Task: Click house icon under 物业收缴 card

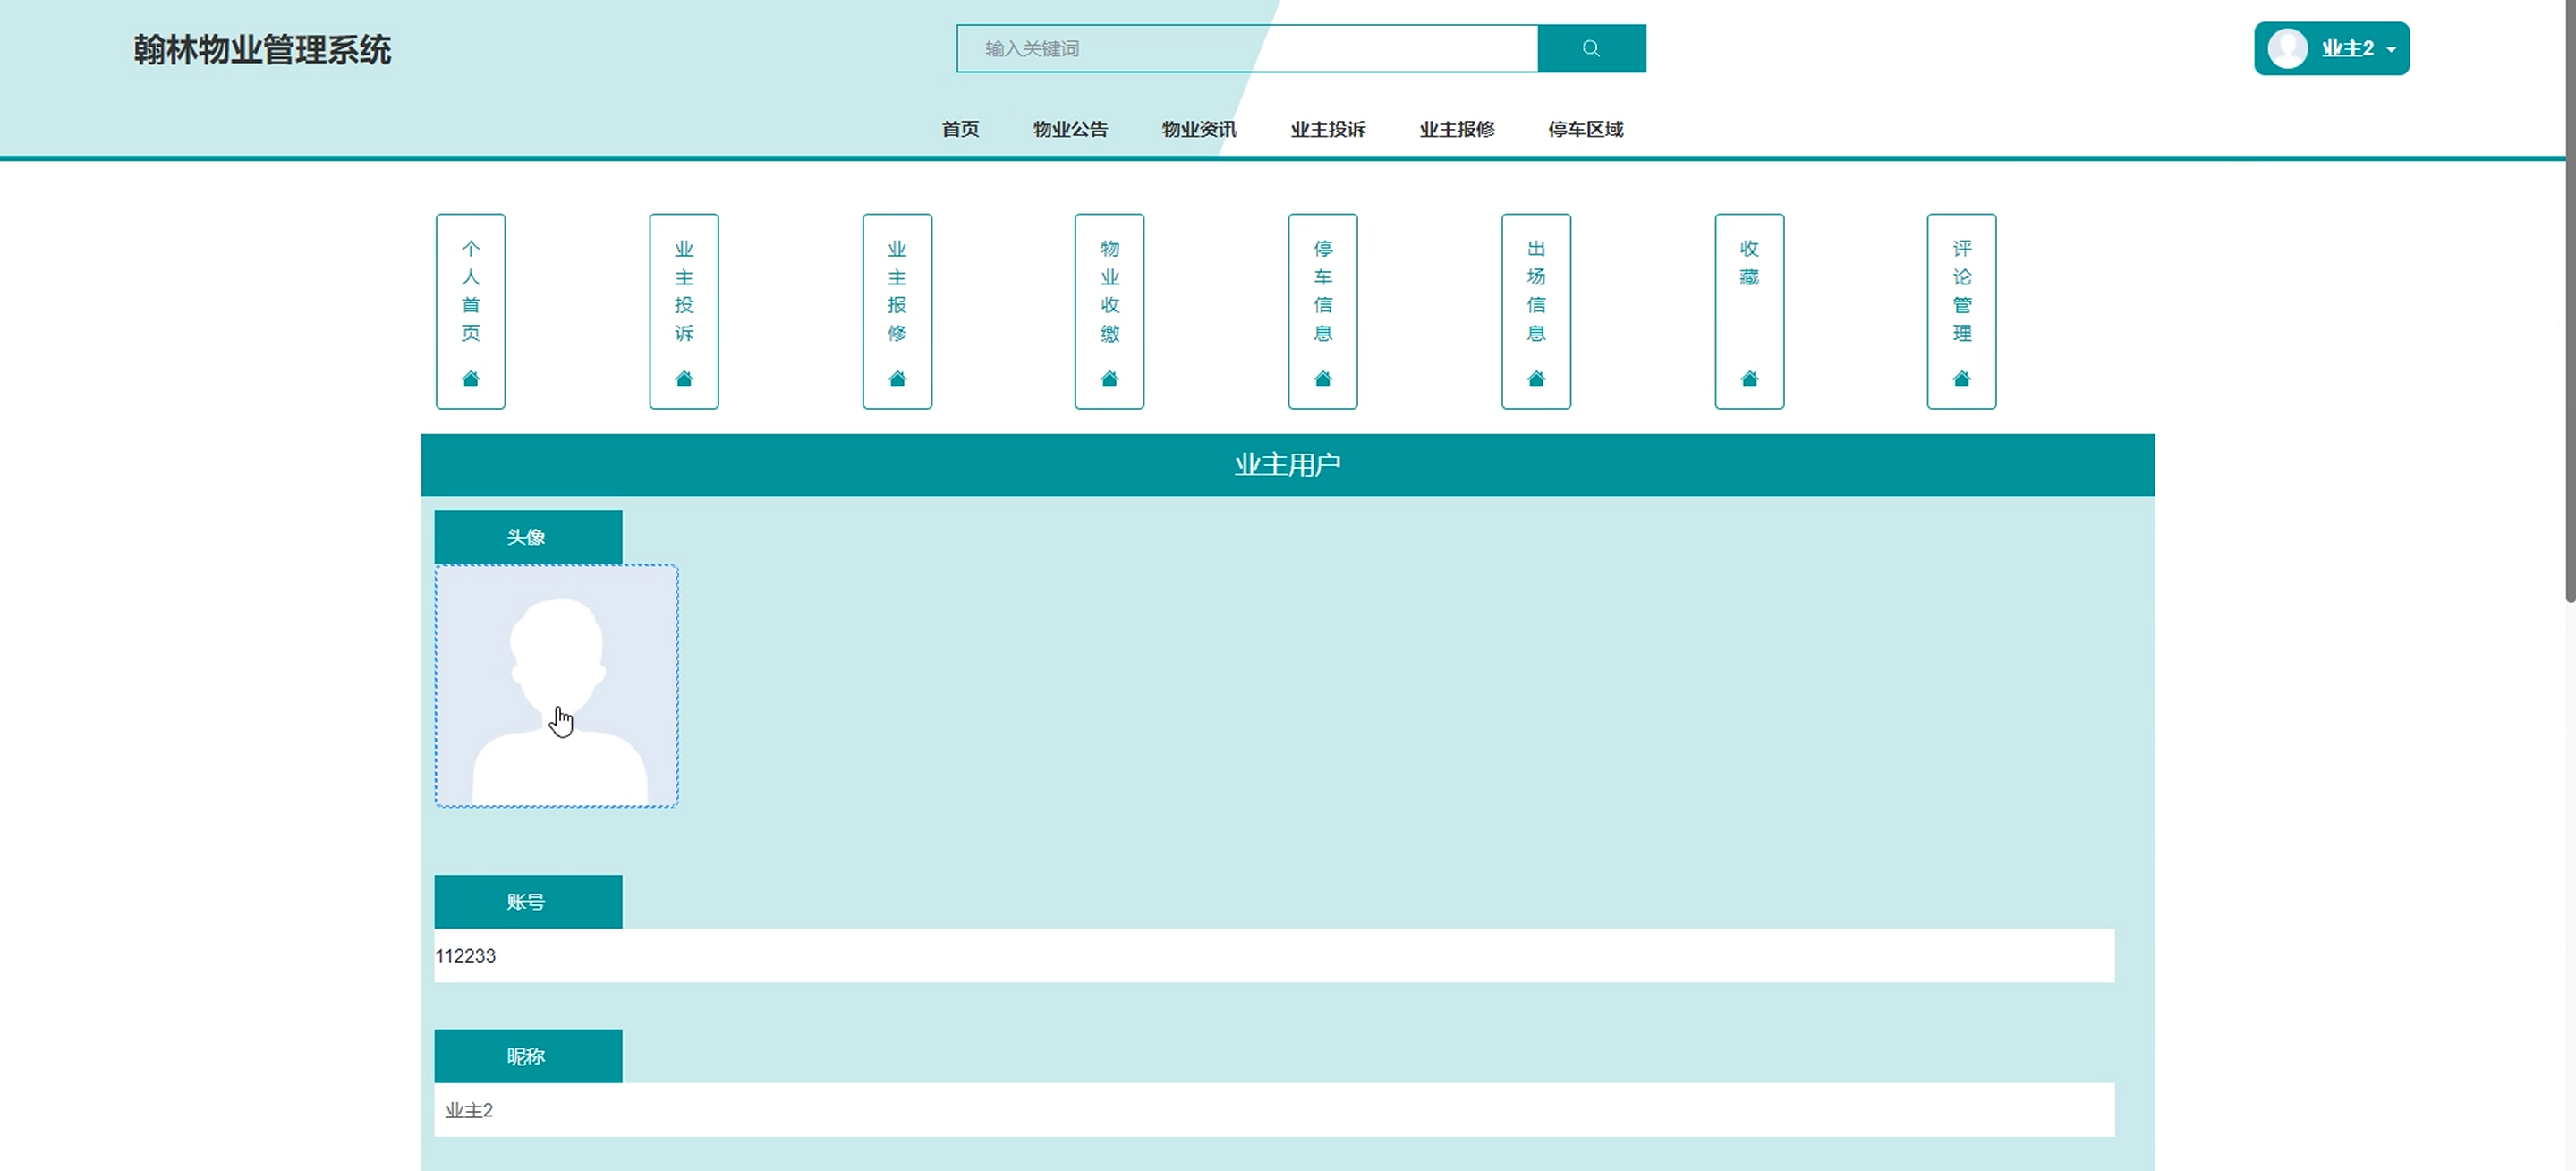Action: pos(1109,378)
